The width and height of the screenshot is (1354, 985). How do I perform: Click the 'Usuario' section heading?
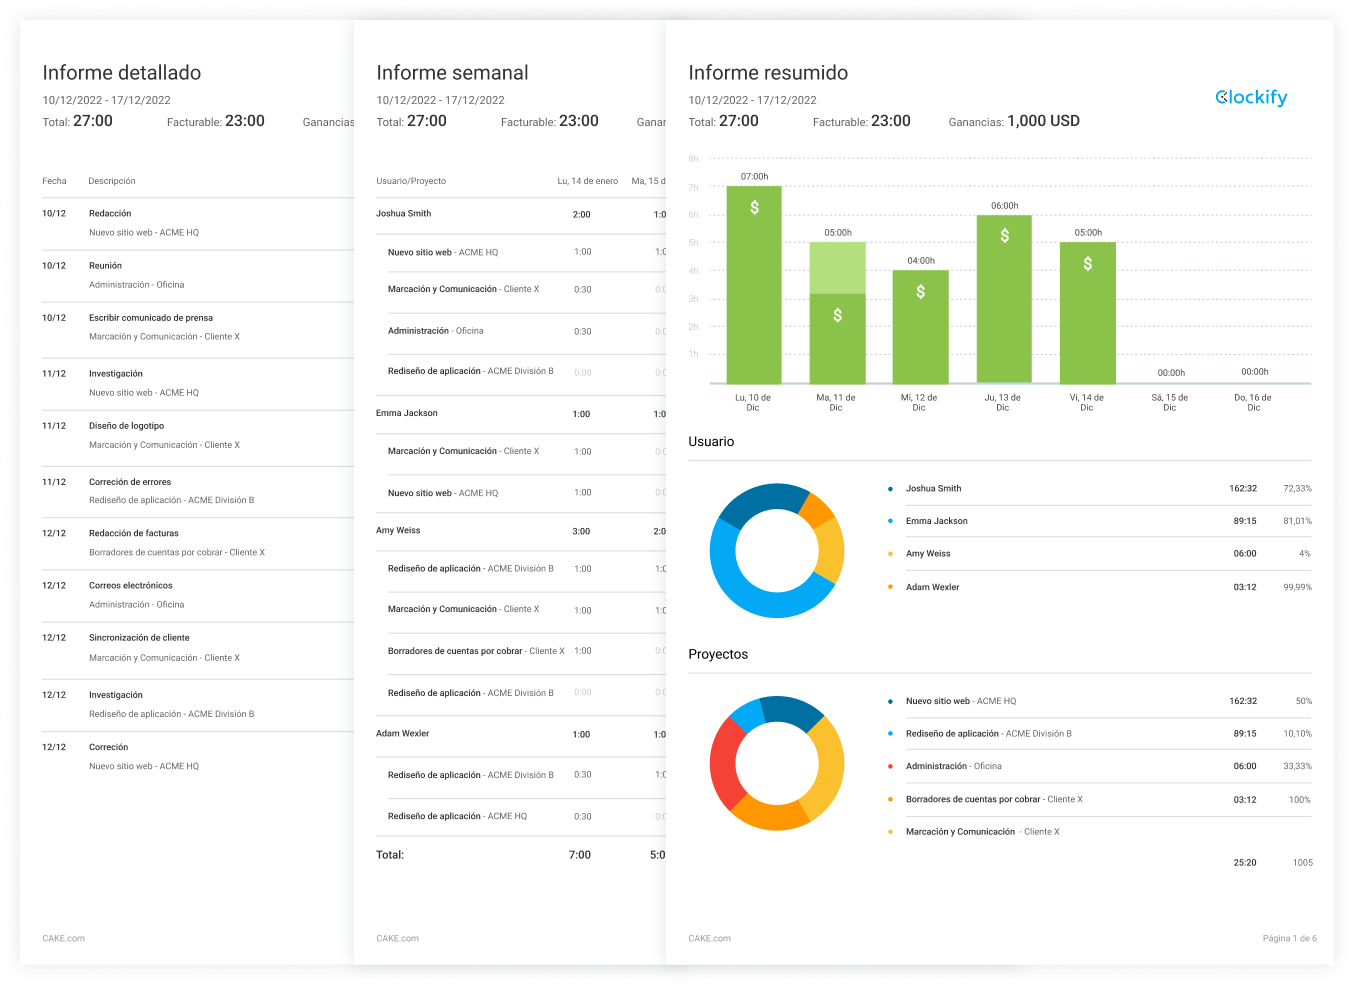click(x=711, y=442)
